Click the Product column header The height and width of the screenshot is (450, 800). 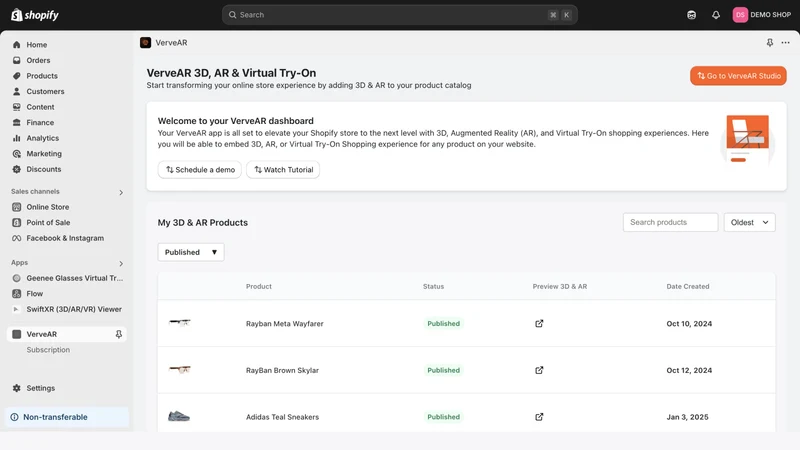259,286
